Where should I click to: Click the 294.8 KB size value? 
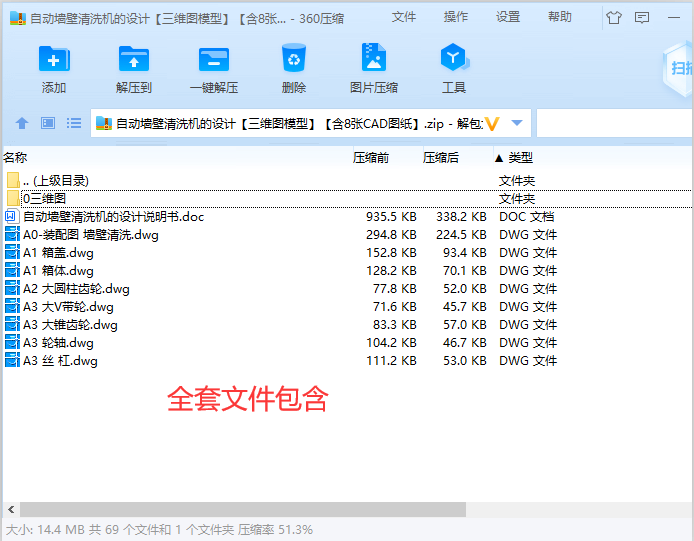[391, 235]
